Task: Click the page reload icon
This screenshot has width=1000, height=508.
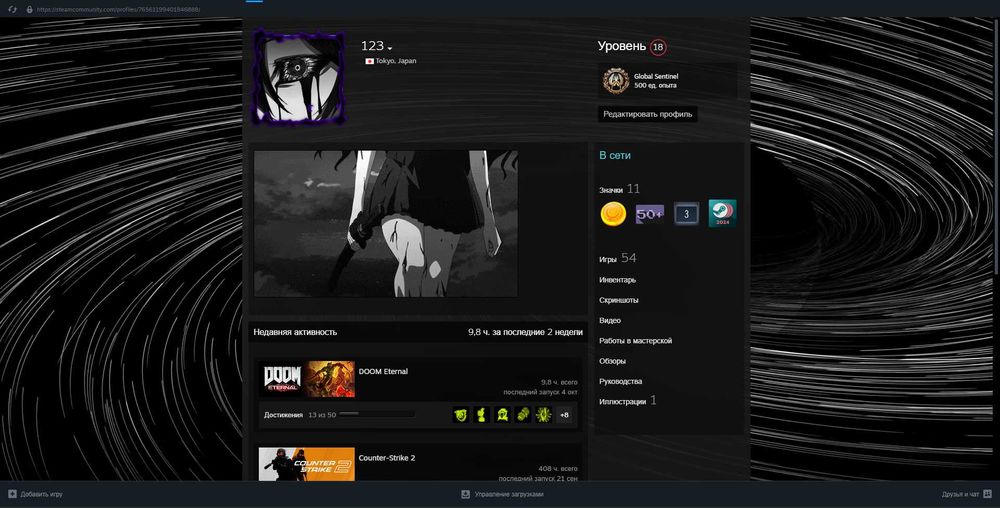Action: click(12, 10)
